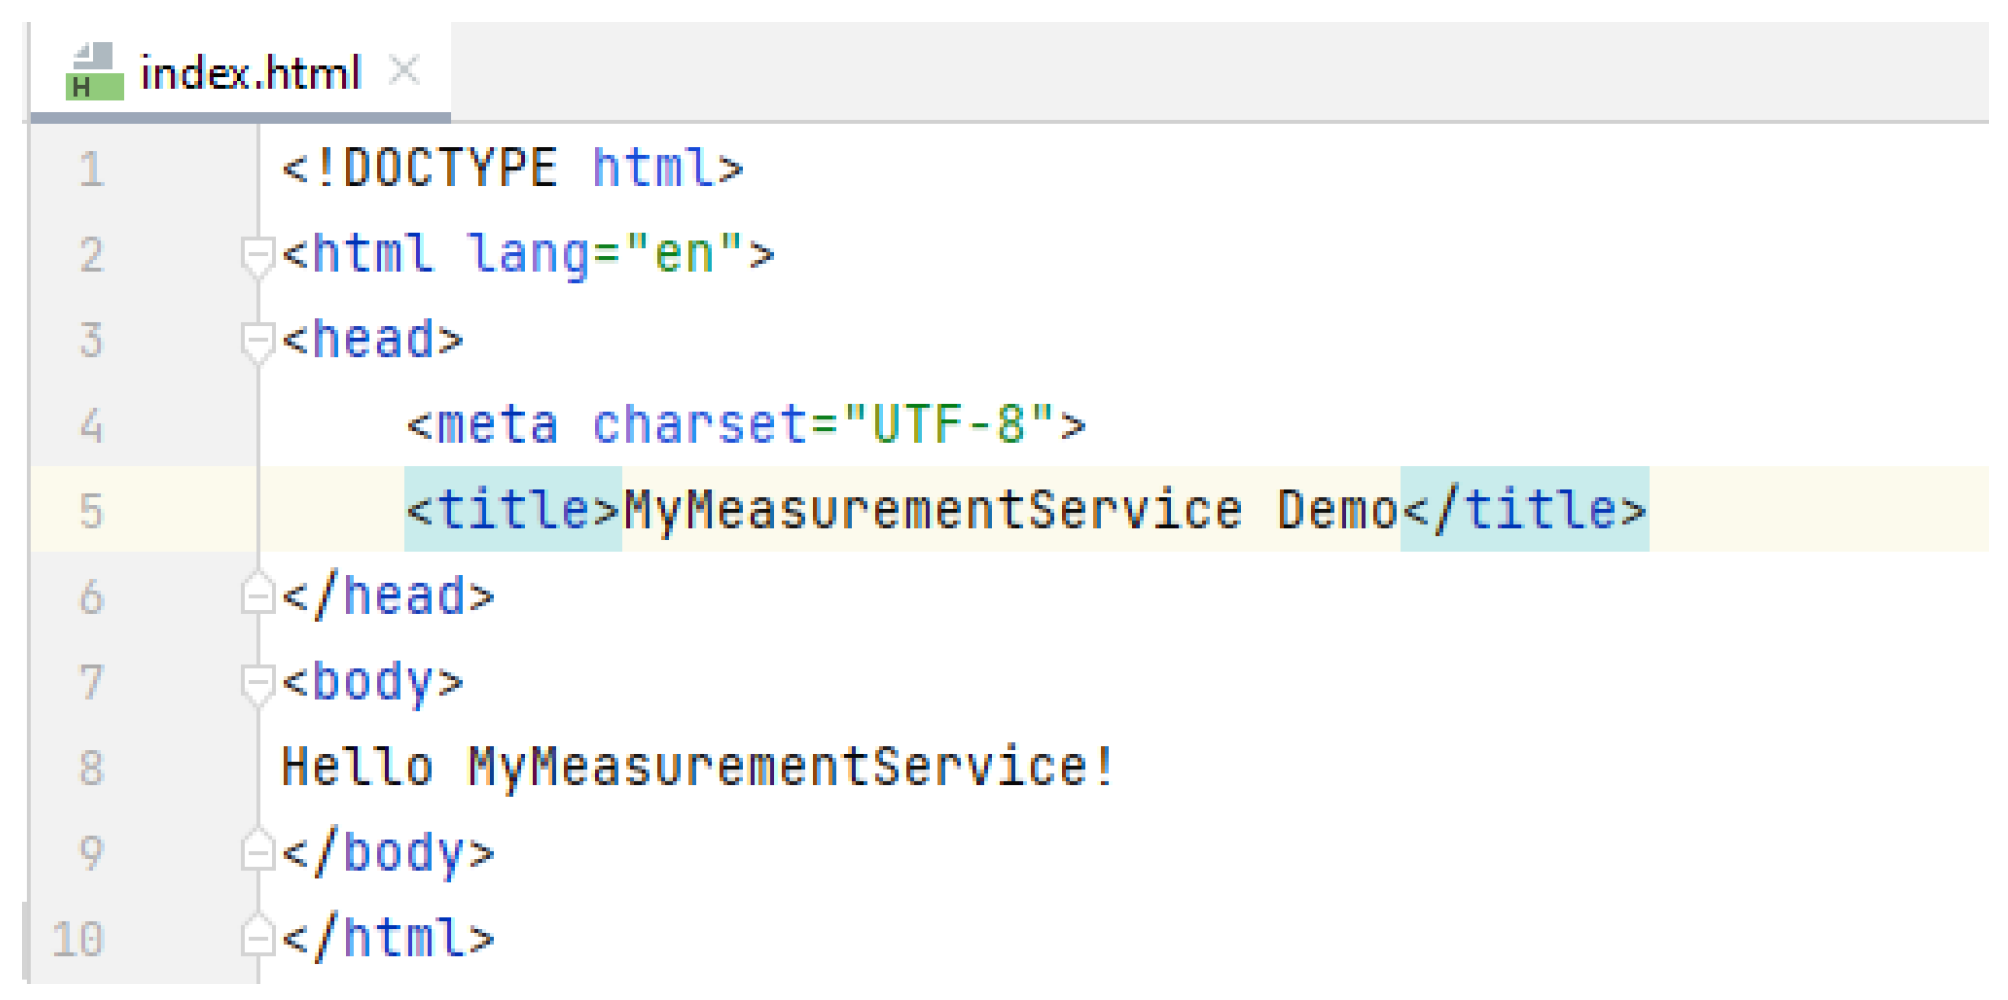
Task: Select the index.html editor tab
Action: pos(250,74)
